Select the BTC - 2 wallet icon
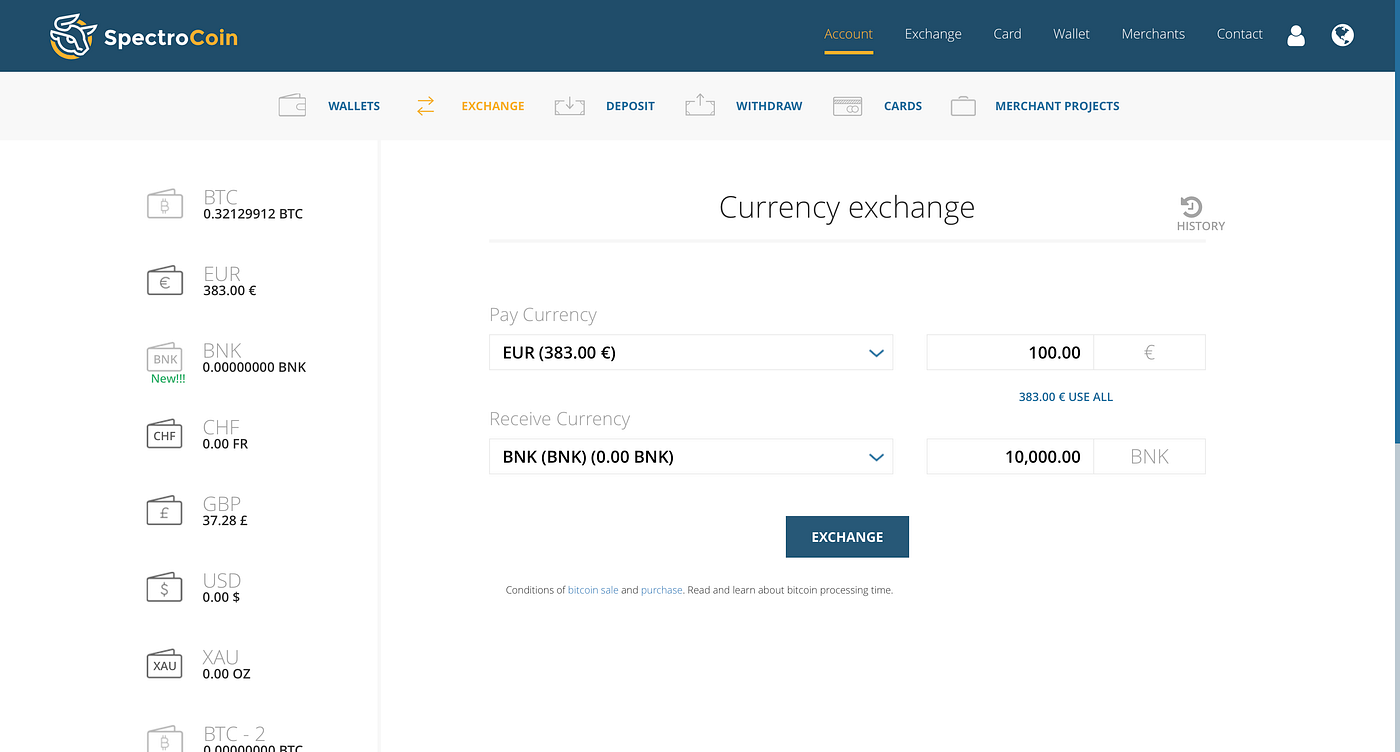Image resolution: width=1400 pixels, height=752 pixels. 165,739
